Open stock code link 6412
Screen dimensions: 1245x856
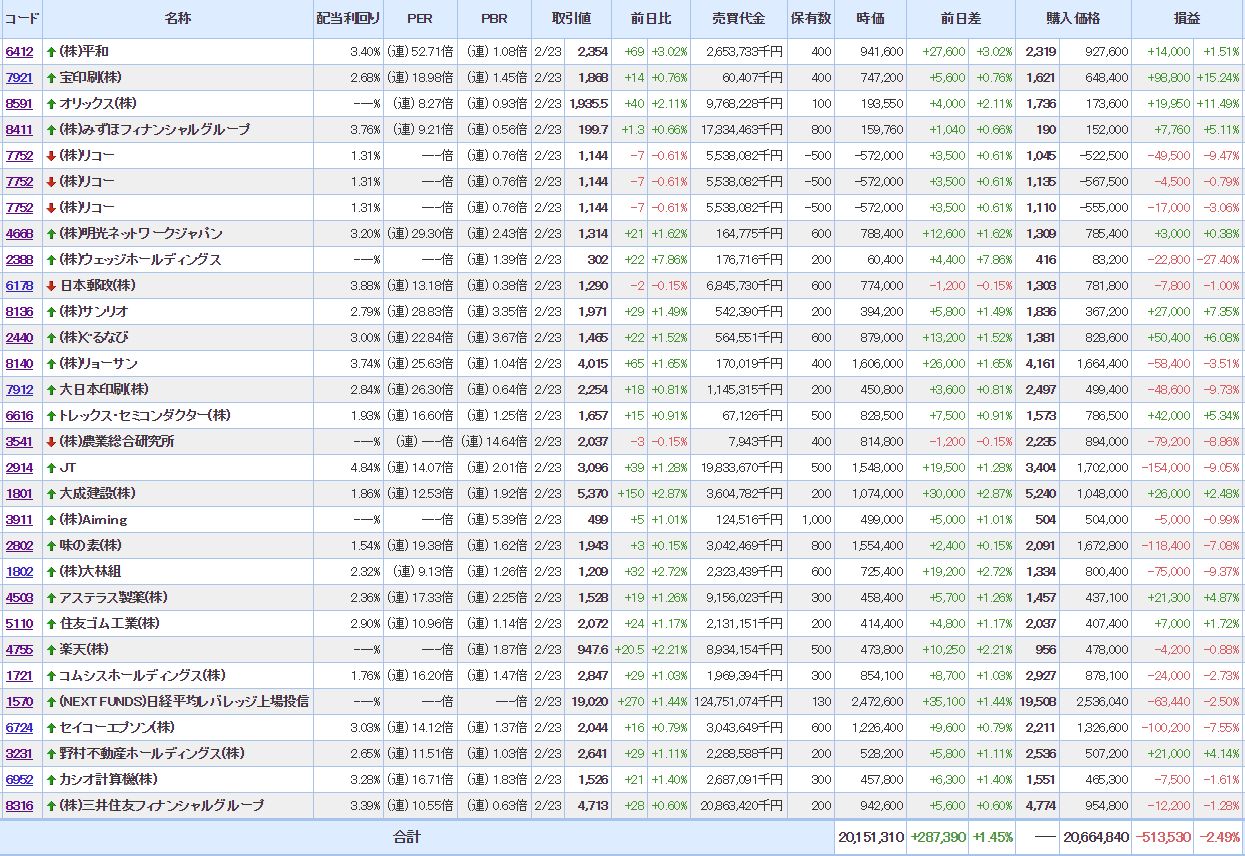[19, 52]
